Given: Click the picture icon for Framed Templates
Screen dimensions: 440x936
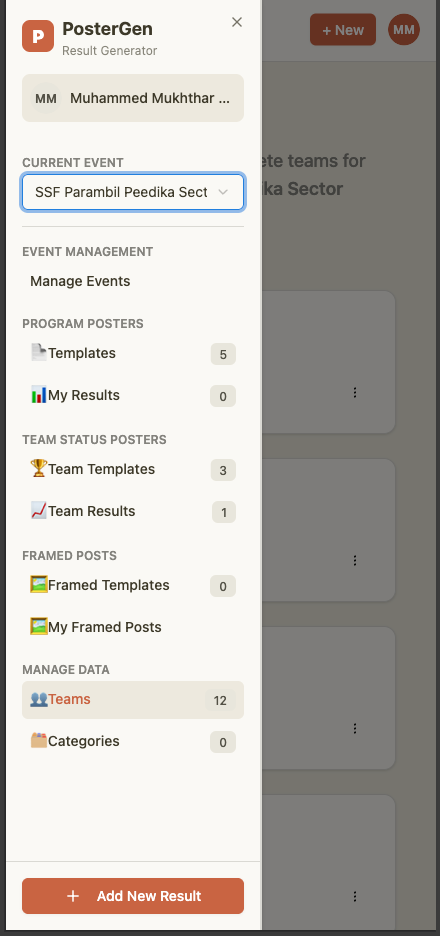Looking at the screenshot, I should [39, 584].
